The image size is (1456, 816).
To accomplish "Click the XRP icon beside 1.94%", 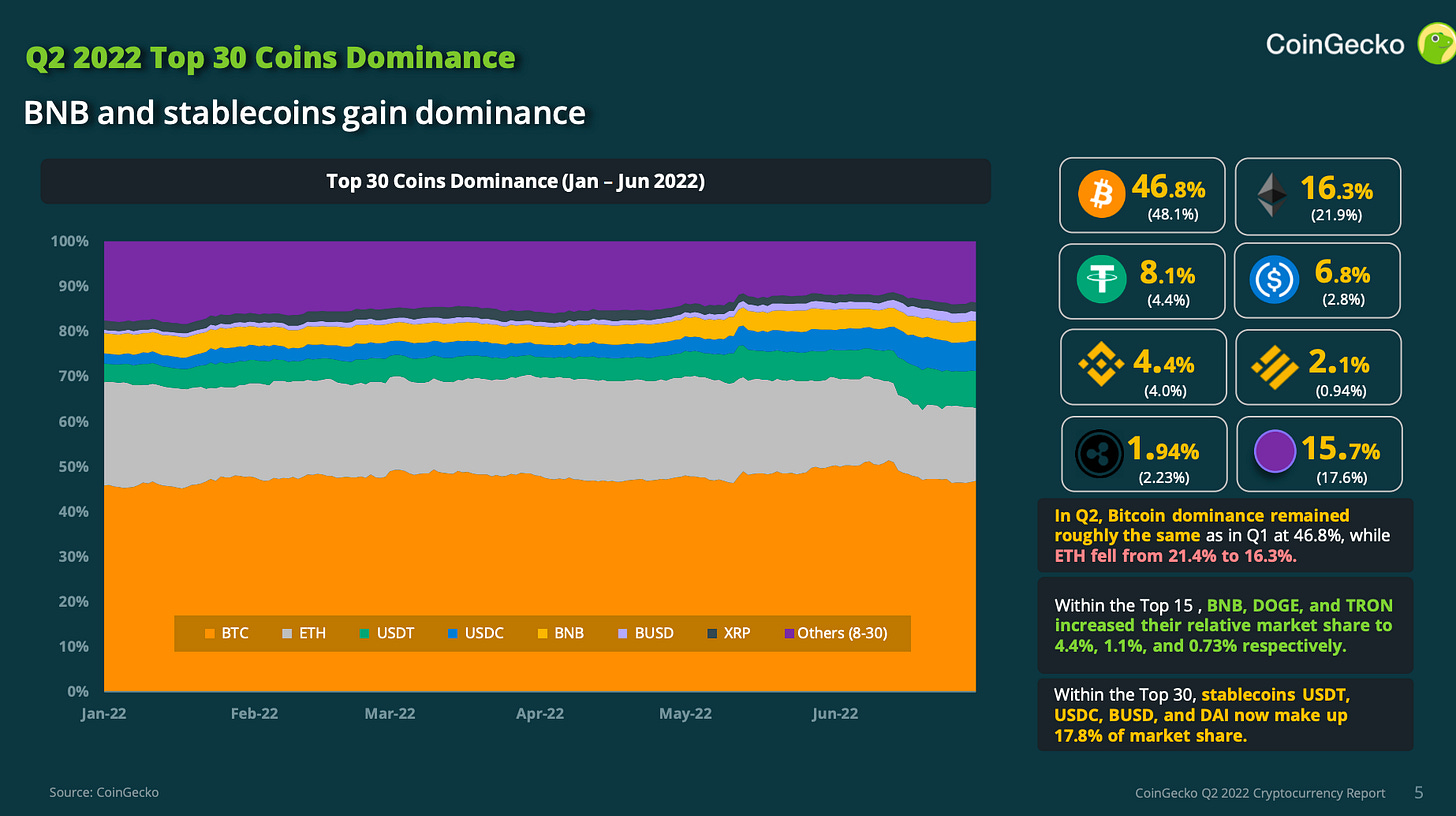I will [x=1100, y=453].
